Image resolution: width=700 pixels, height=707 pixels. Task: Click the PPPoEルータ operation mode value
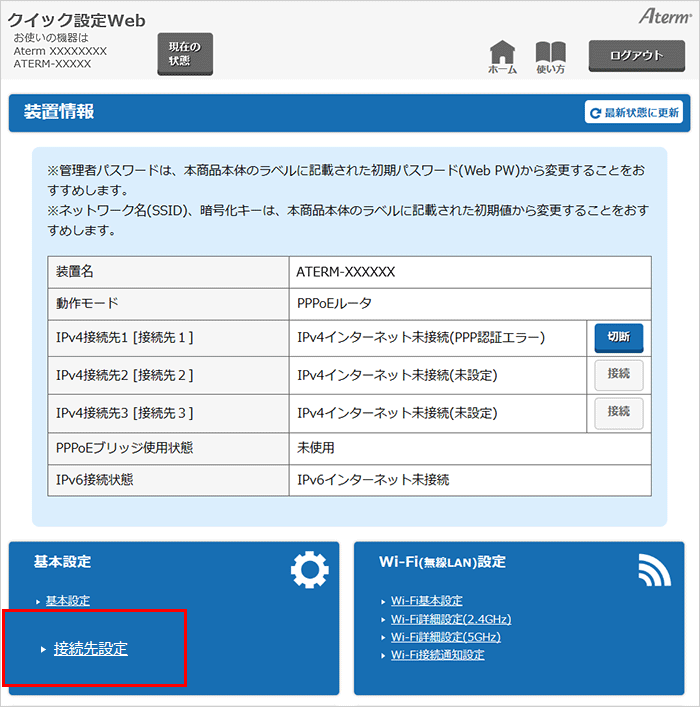click(335, 302)
